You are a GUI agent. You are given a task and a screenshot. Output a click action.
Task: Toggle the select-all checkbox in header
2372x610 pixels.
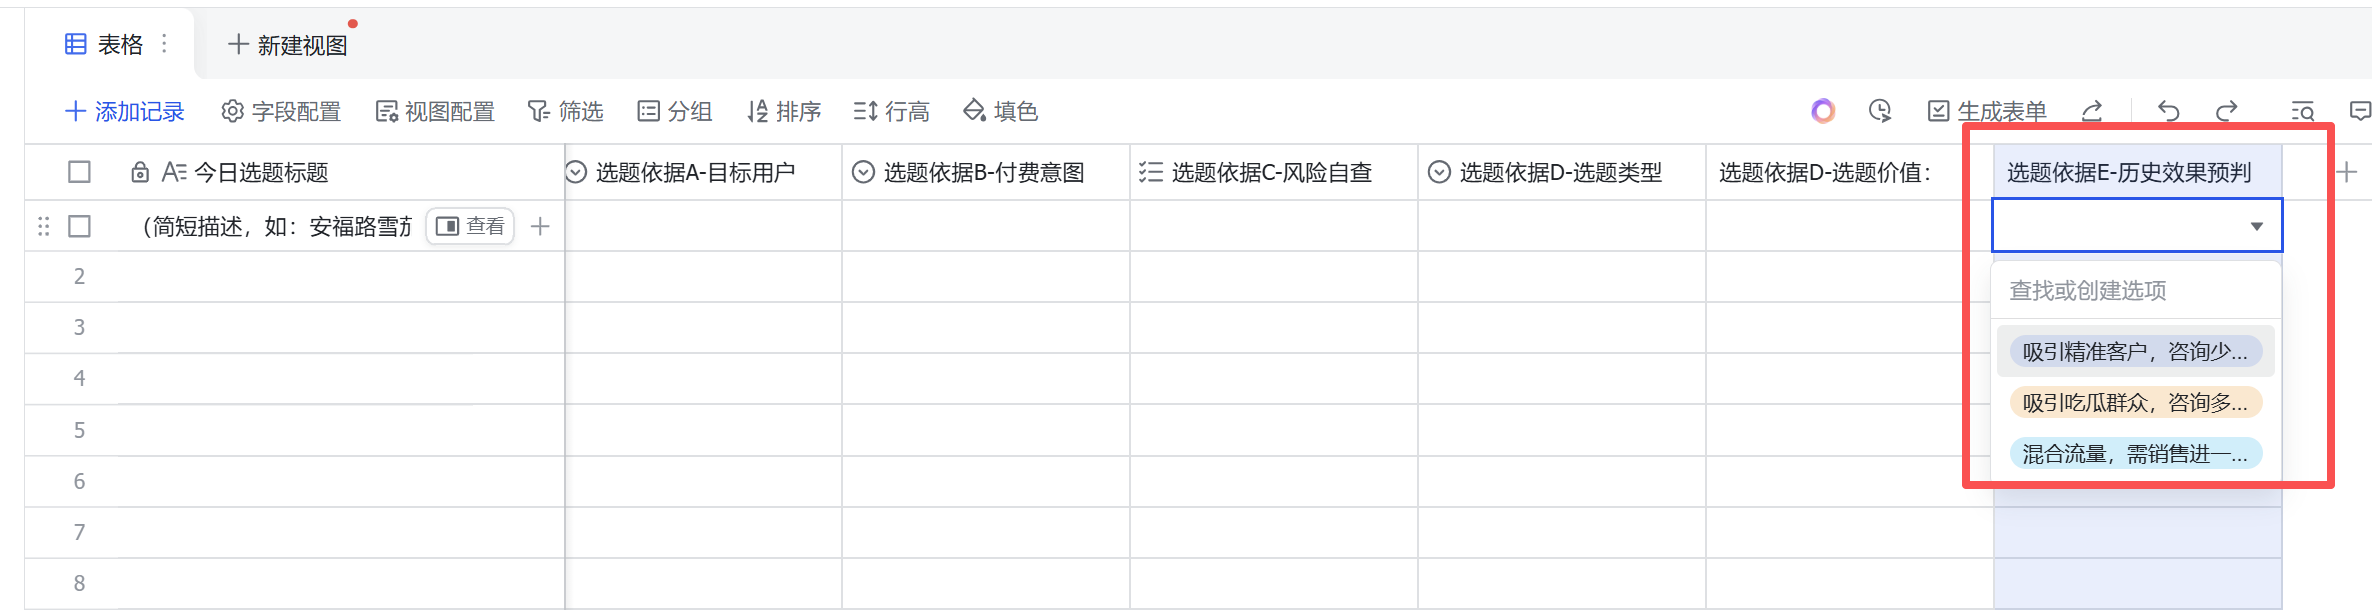tap(79, 172)
